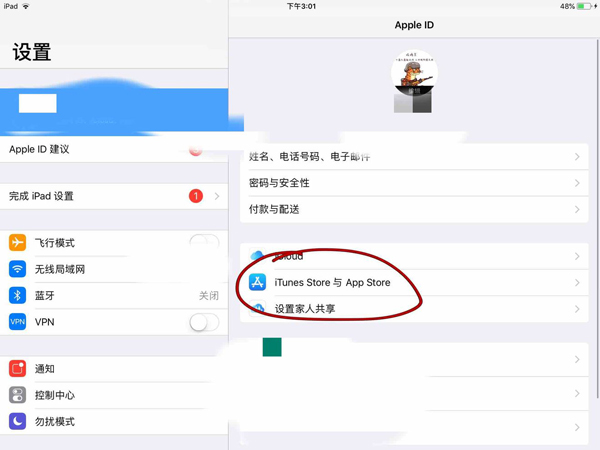Open 无线局域网 settings
Screen dimensions: 600x450
click(x=114, y=269)
